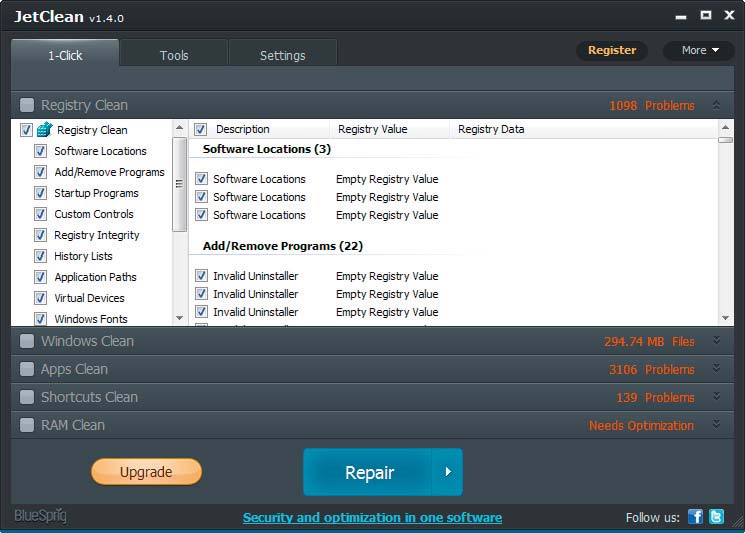Viewport: 745px width, 533px height.
Task: Uncheck Startup Programs in the tree
Action: click(40, 193)
